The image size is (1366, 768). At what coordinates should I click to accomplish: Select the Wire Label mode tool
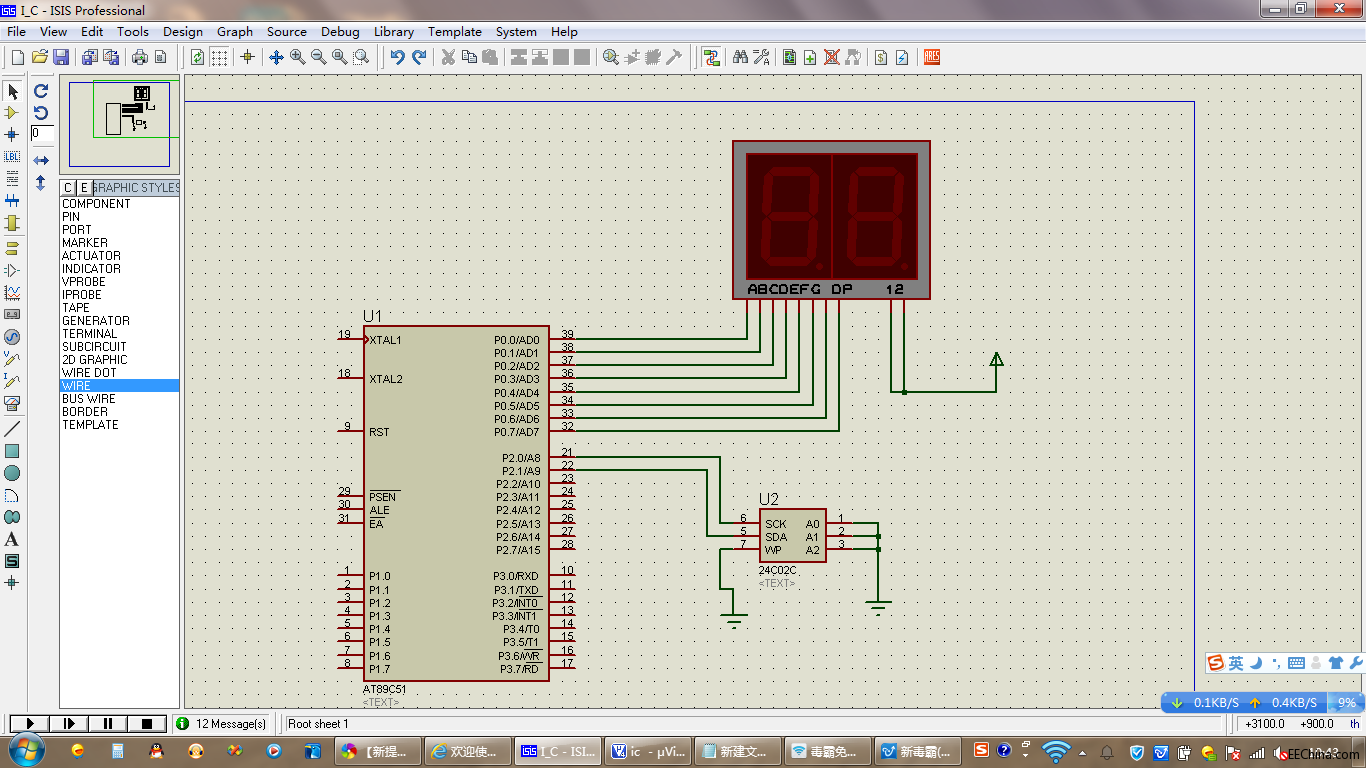12,157
